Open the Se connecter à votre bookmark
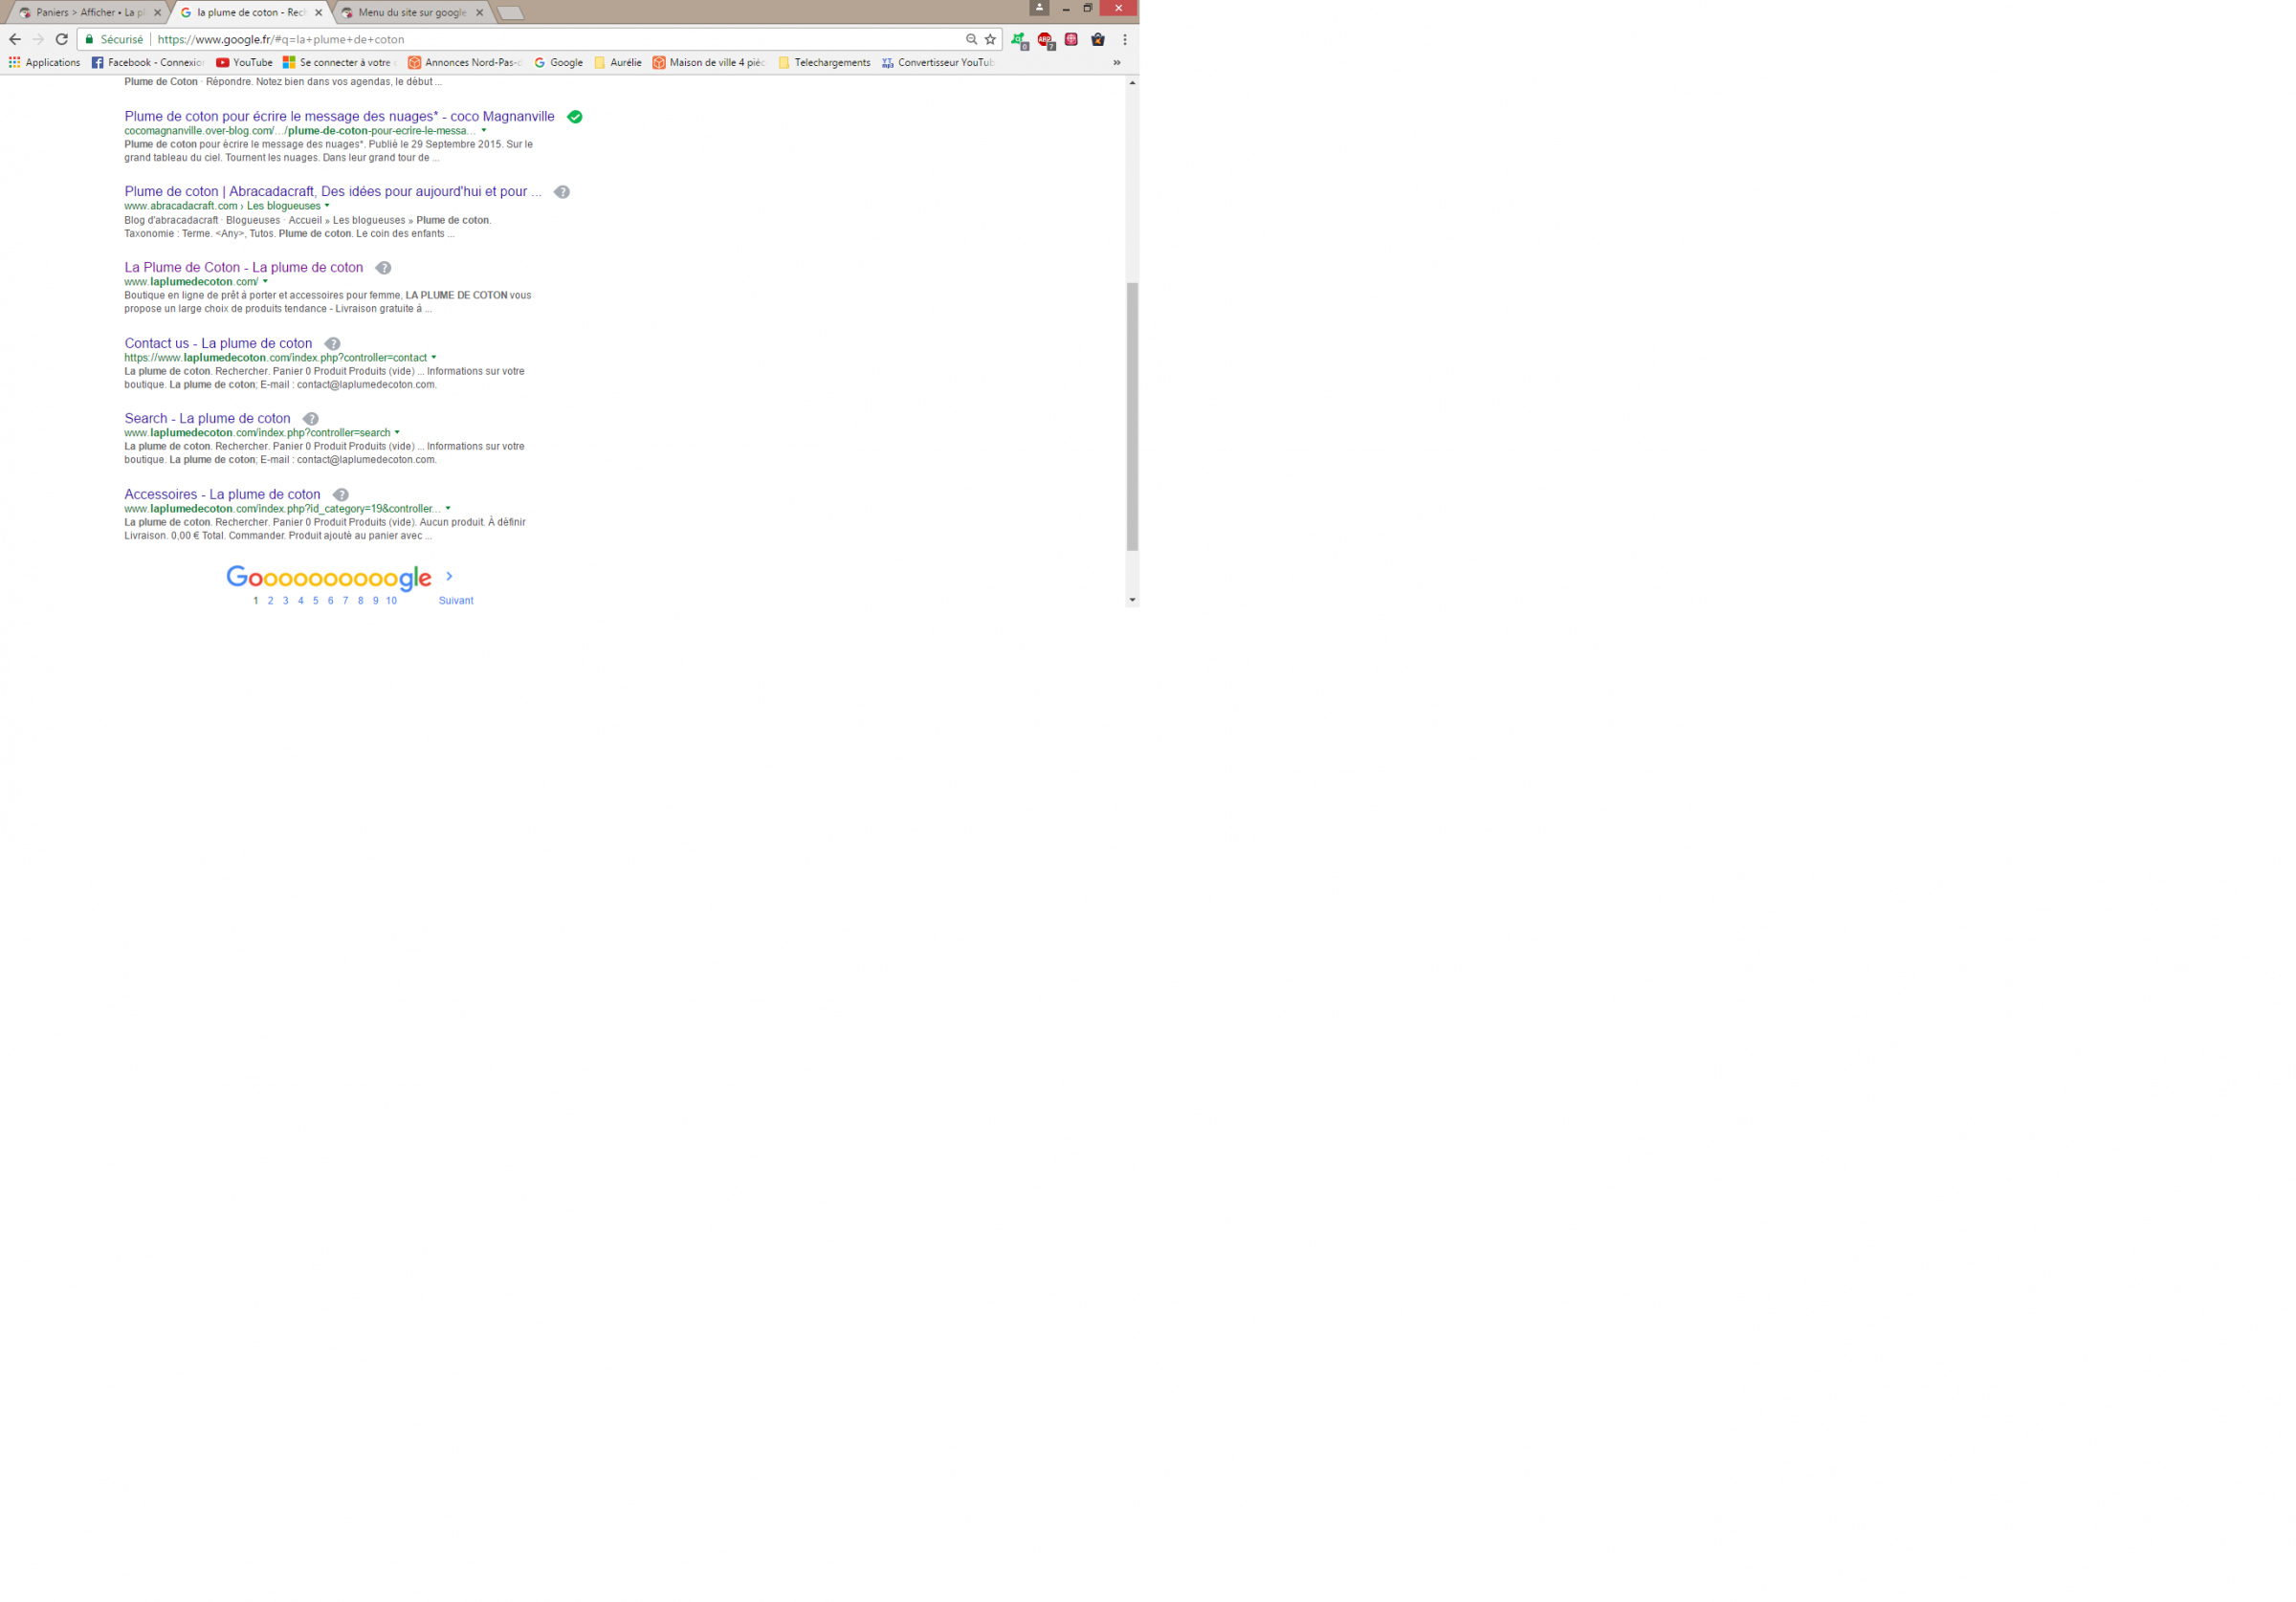The height and width of the screenshot is (1602, 2296). [340, 63]
